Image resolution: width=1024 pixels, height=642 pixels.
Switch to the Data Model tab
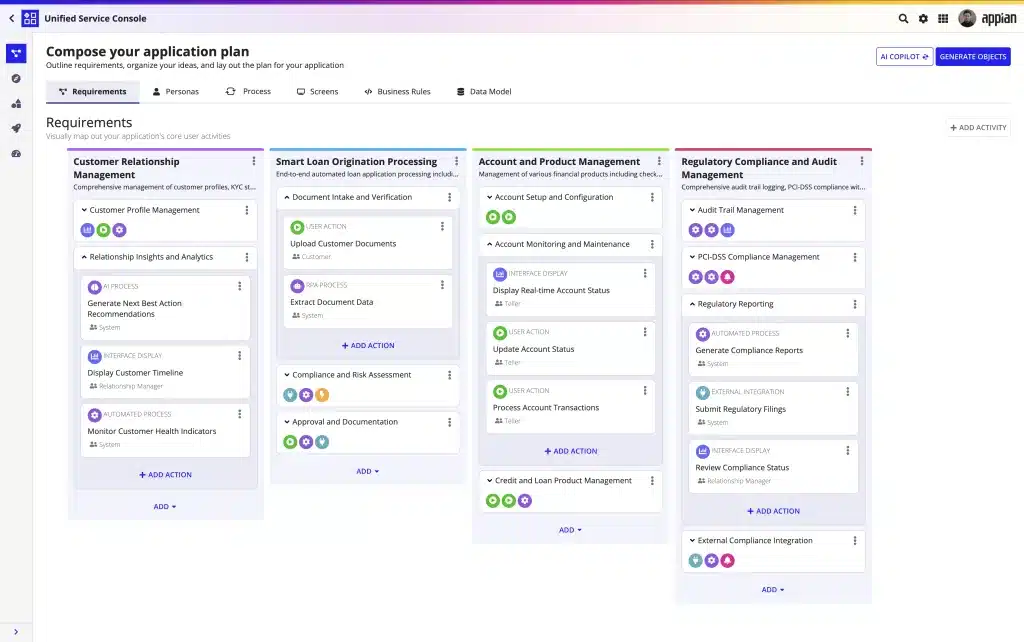click(x=484, y=91)
